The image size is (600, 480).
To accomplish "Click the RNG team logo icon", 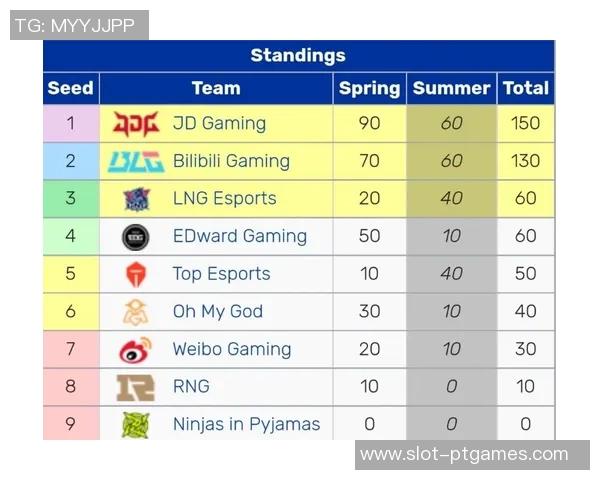I will coord(135,387).
